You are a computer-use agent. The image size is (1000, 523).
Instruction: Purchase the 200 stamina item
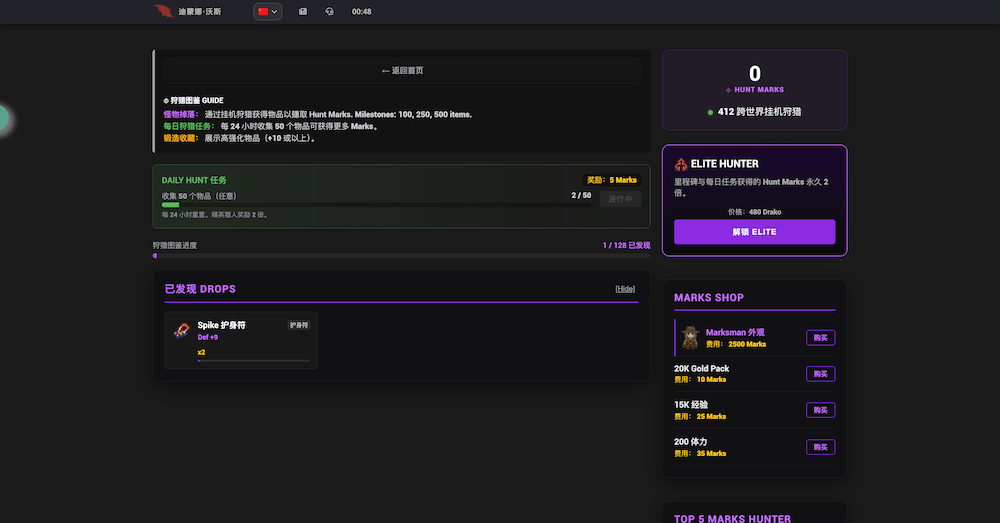[820, 447]
